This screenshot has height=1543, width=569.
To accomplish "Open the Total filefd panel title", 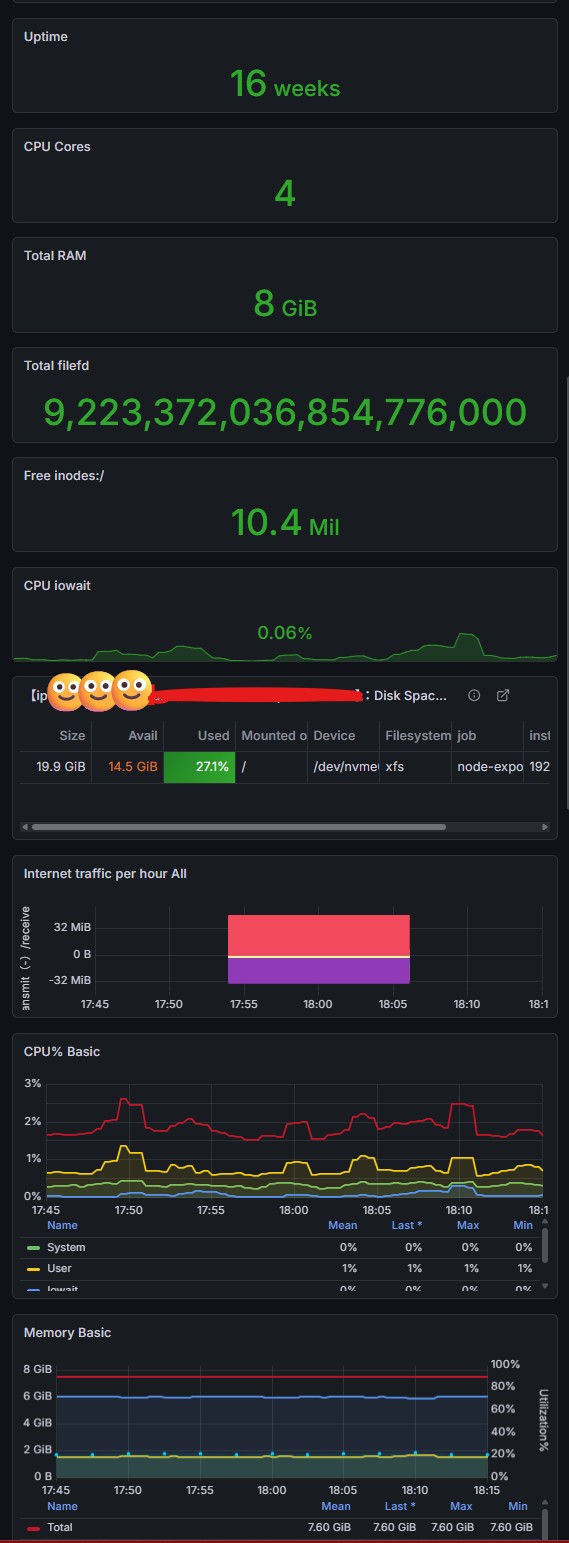I will (x=58, y=365).
